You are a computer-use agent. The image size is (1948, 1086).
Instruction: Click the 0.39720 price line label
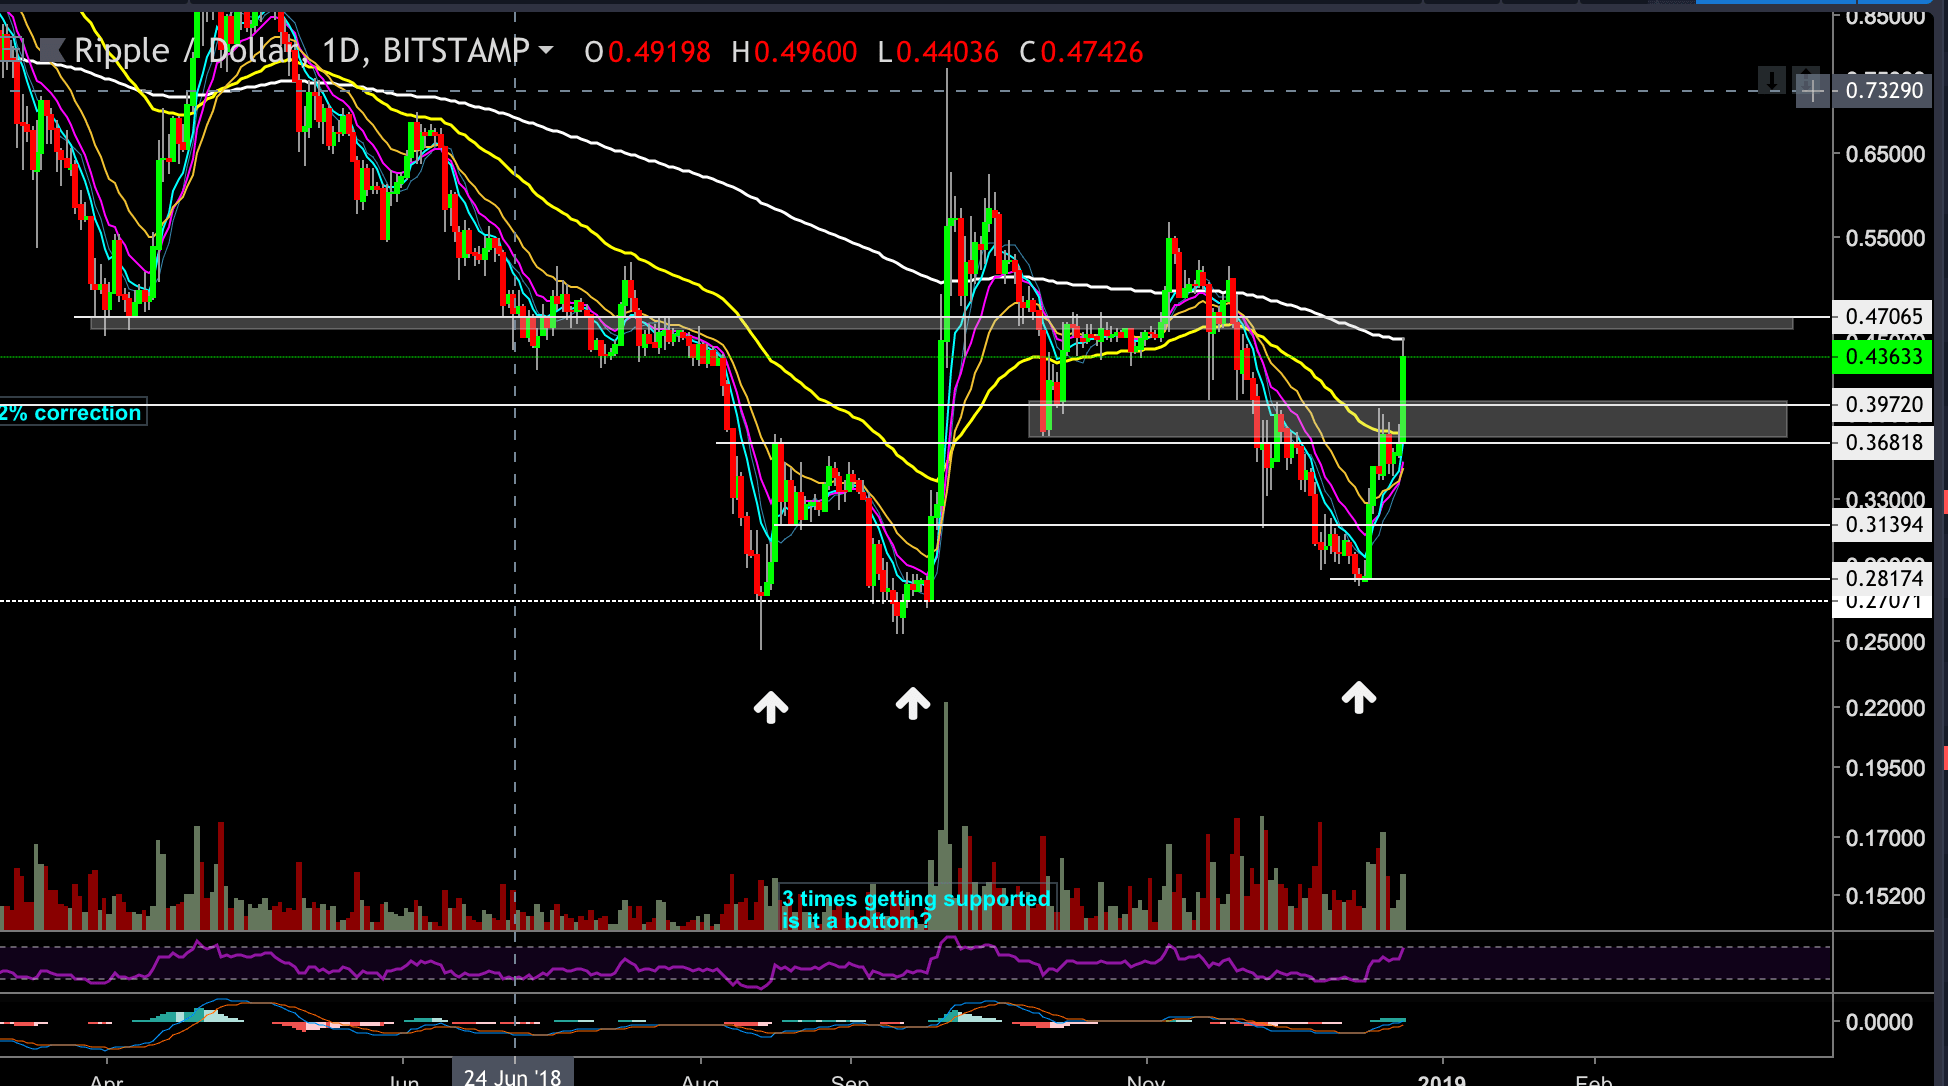[1883, 405]
